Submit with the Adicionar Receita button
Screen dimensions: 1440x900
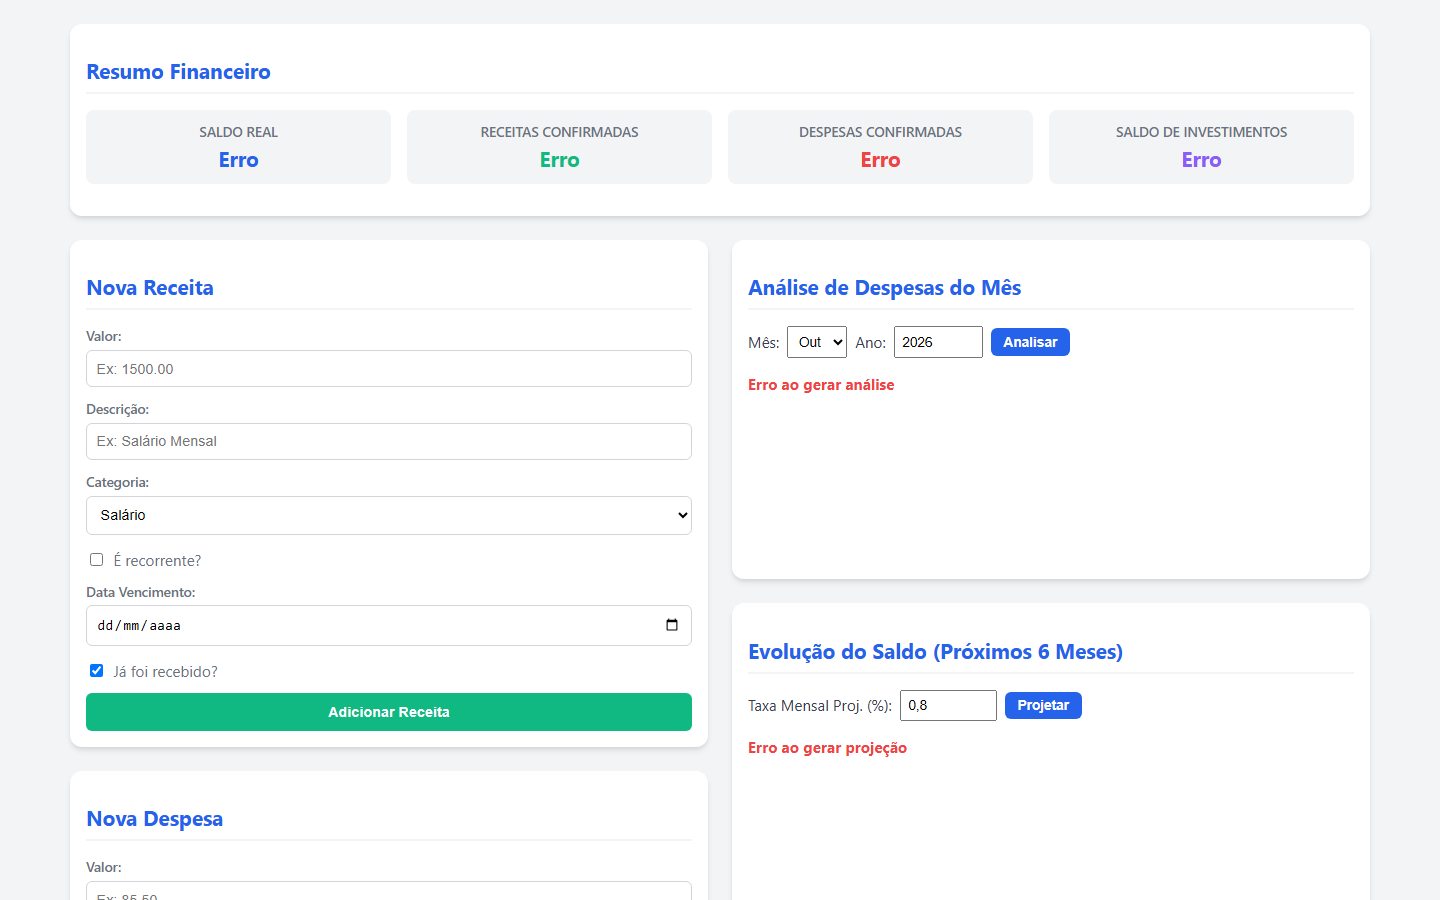pos(389,712)
